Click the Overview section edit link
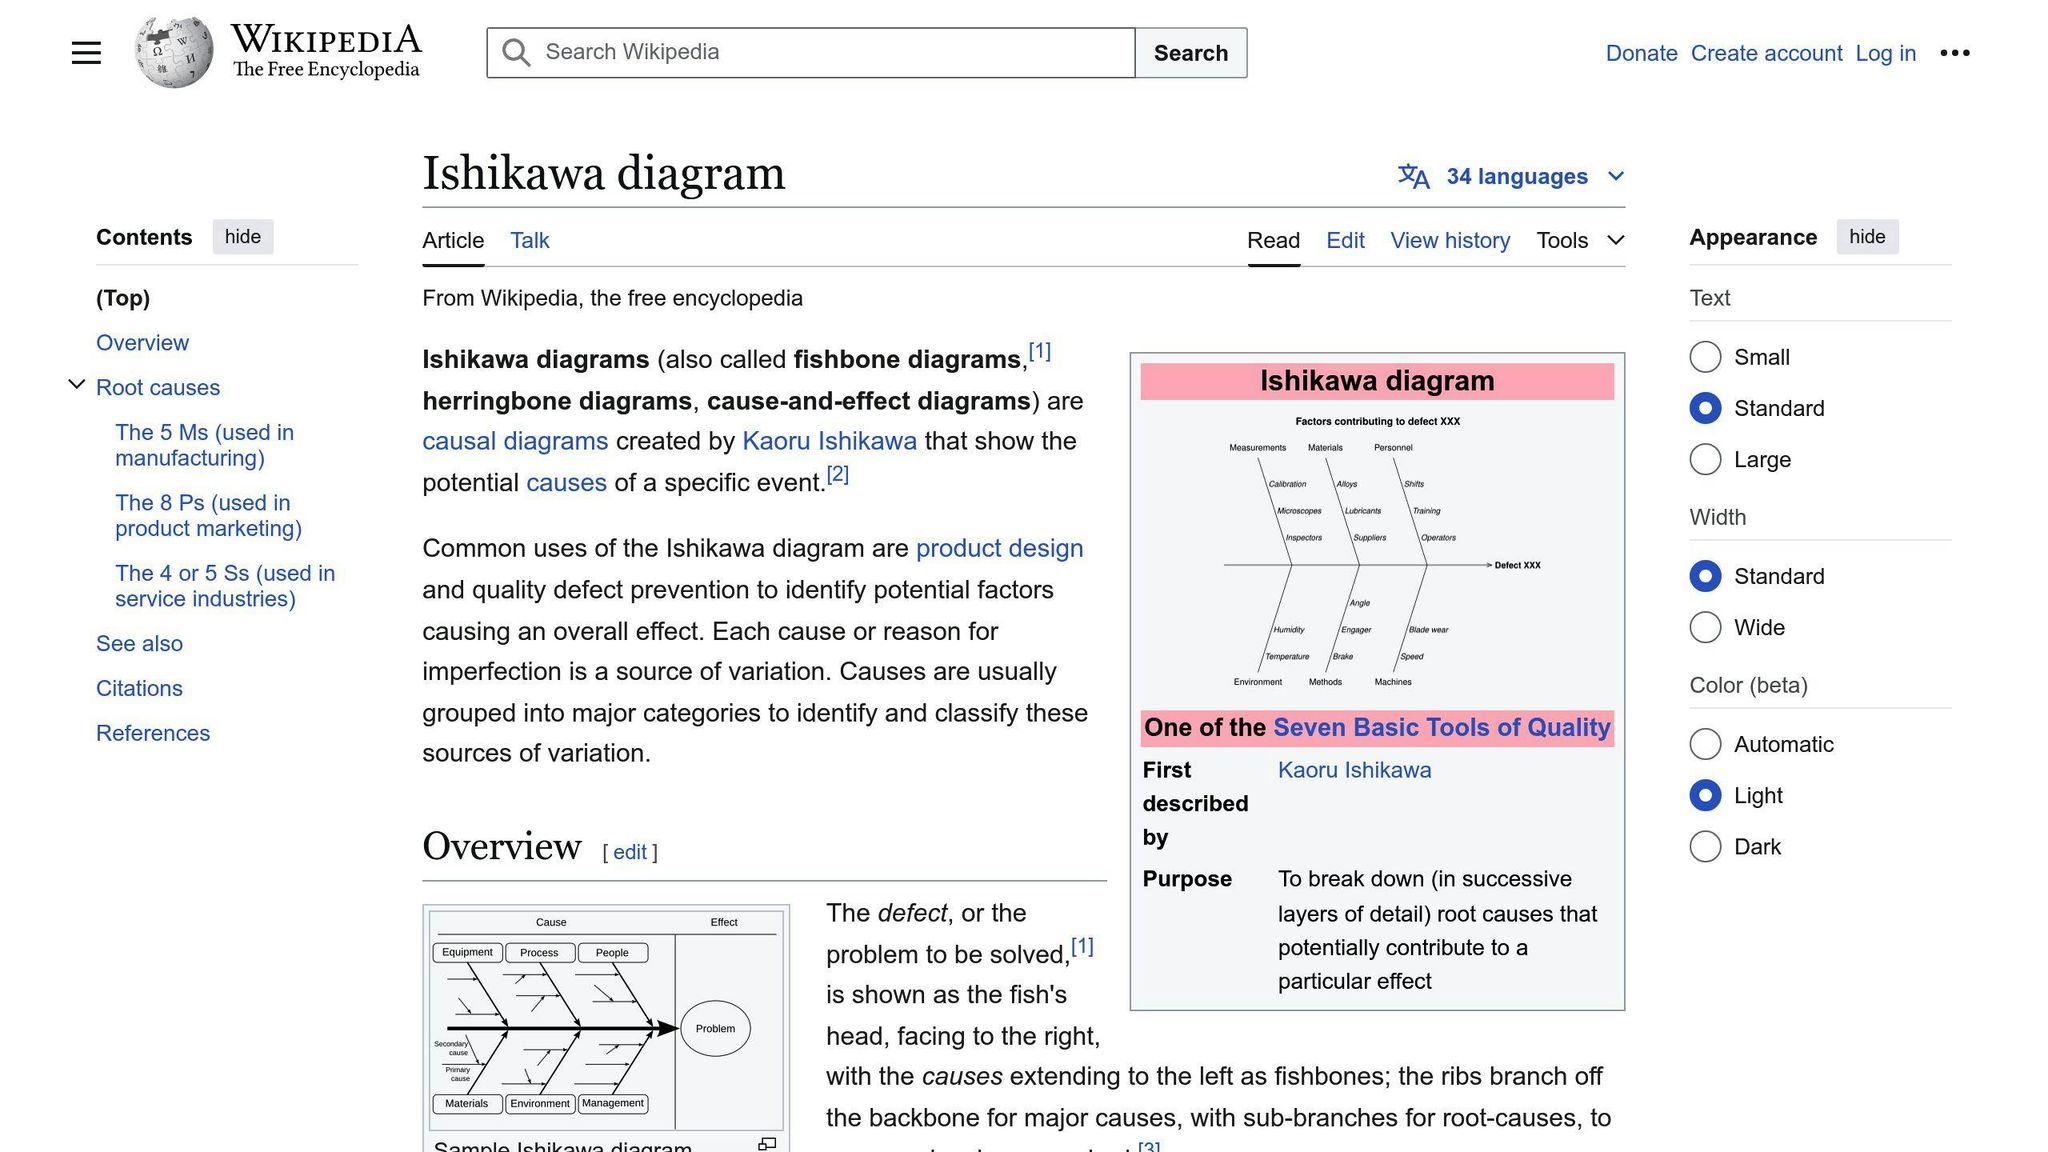 pos(630,852)
